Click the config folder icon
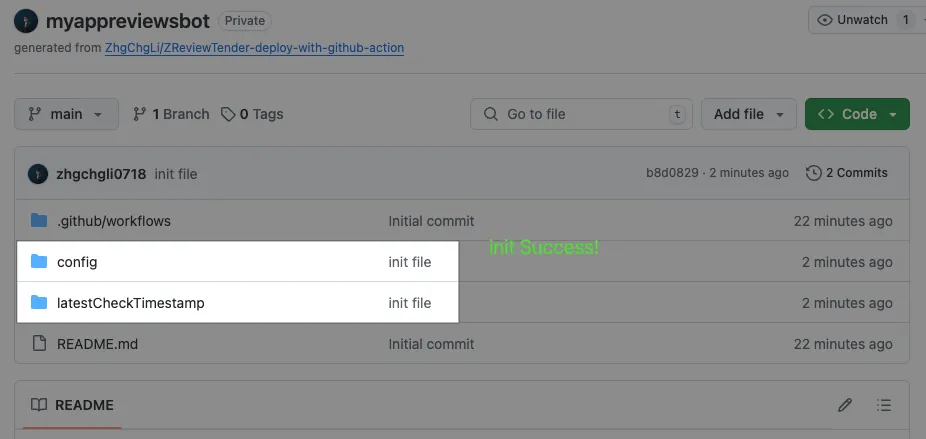This screenshot has height=439, width=926. pyautogui.click(x=39, y=262)
